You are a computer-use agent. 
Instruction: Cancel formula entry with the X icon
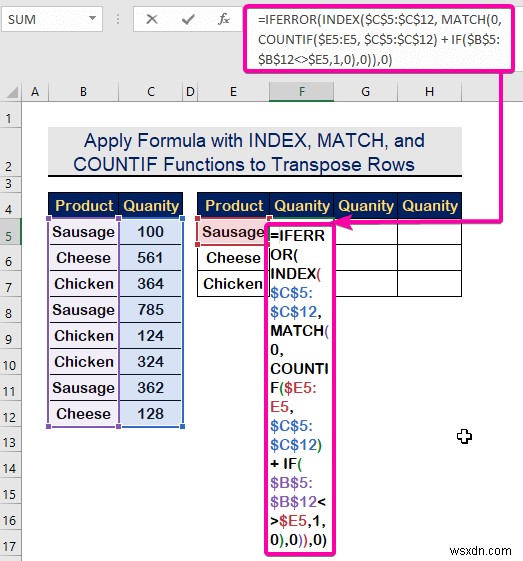tap(152, 19)
